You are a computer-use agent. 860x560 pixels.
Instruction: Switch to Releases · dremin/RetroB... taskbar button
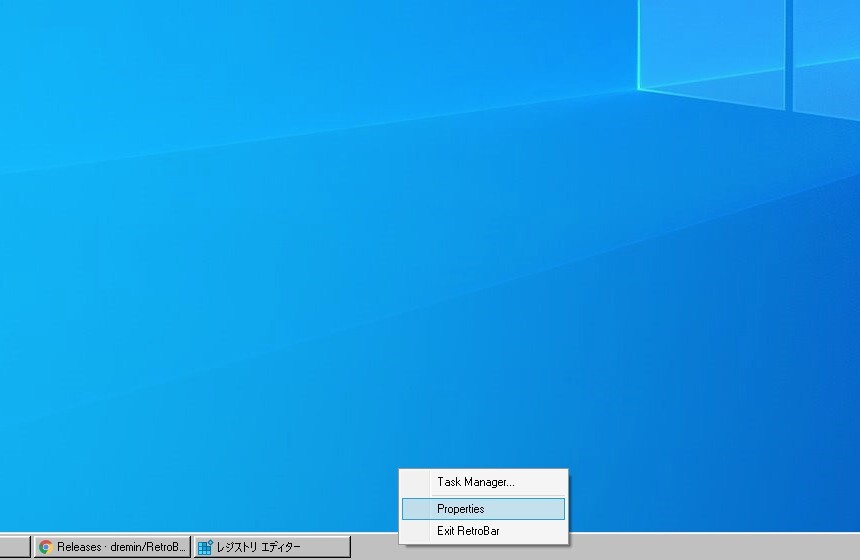click(x=112, y=547)
